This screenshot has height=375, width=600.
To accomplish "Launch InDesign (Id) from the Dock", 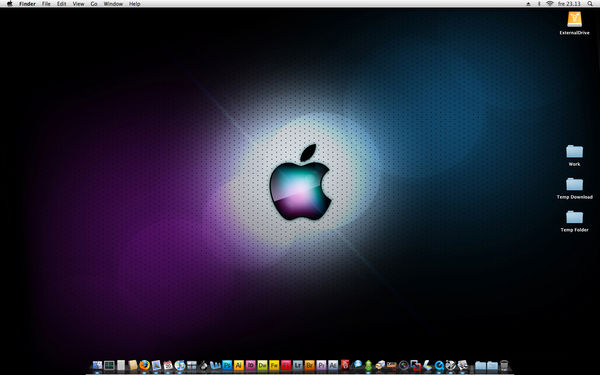I will 251,365.
